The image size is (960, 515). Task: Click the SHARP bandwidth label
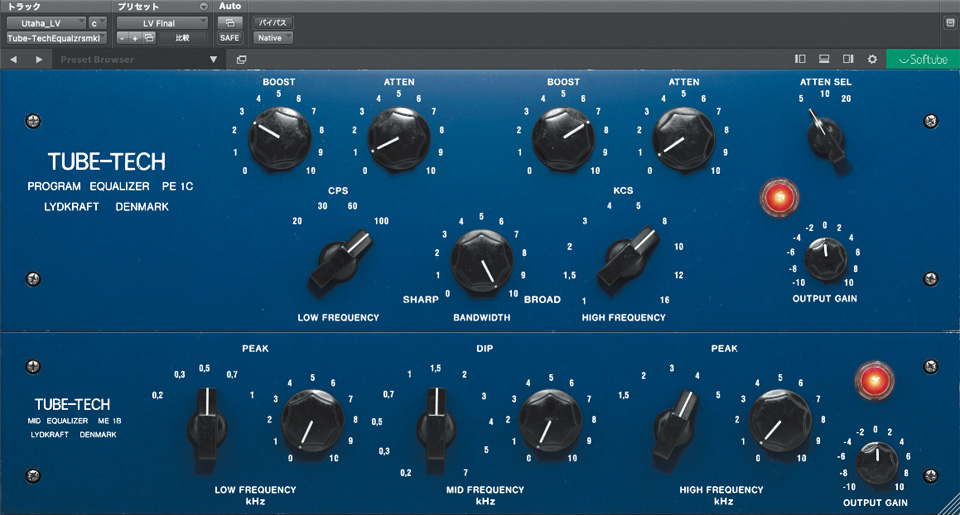click(421, 299)
